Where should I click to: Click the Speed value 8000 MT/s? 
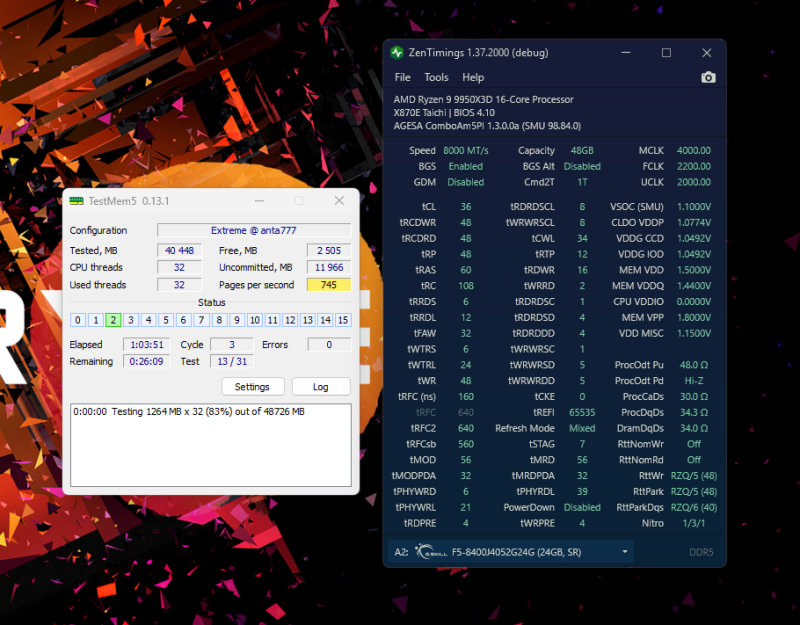[x=465, y=151]
